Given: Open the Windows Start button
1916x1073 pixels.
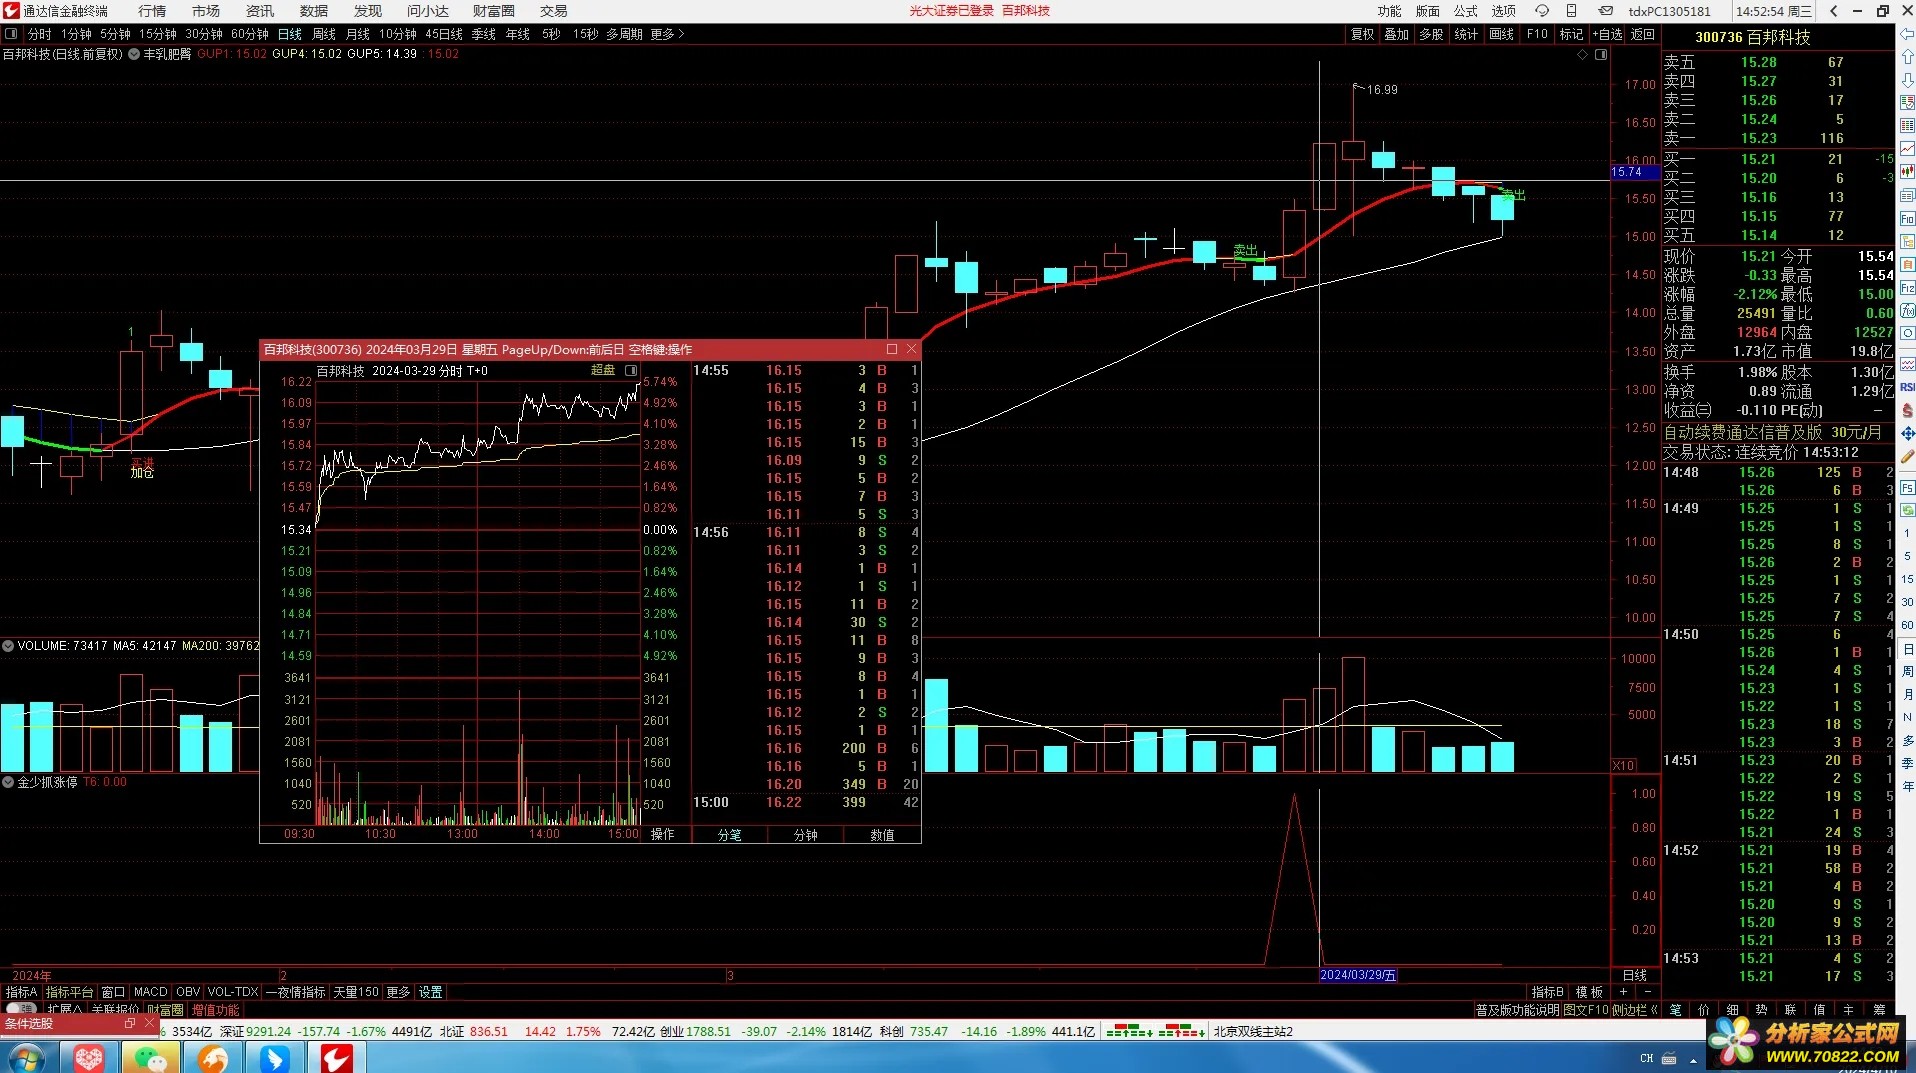Looking at the screenshot, I should (x=27, y=1058).
